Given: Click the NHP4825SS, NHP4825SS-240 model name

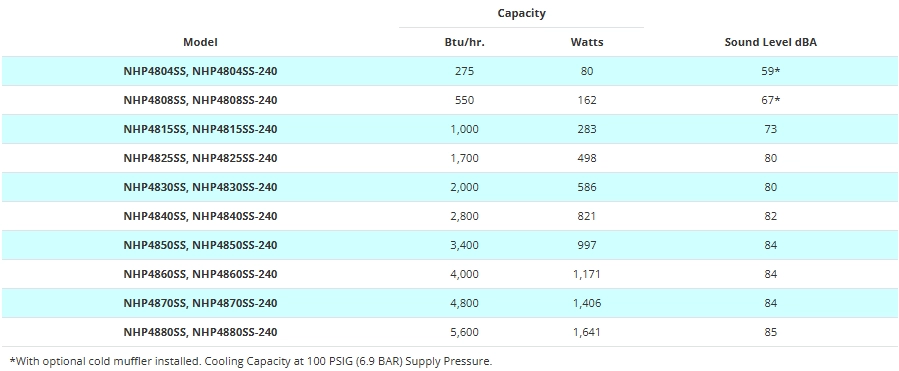Looking at the screenshot, I should tap(200, 158).
